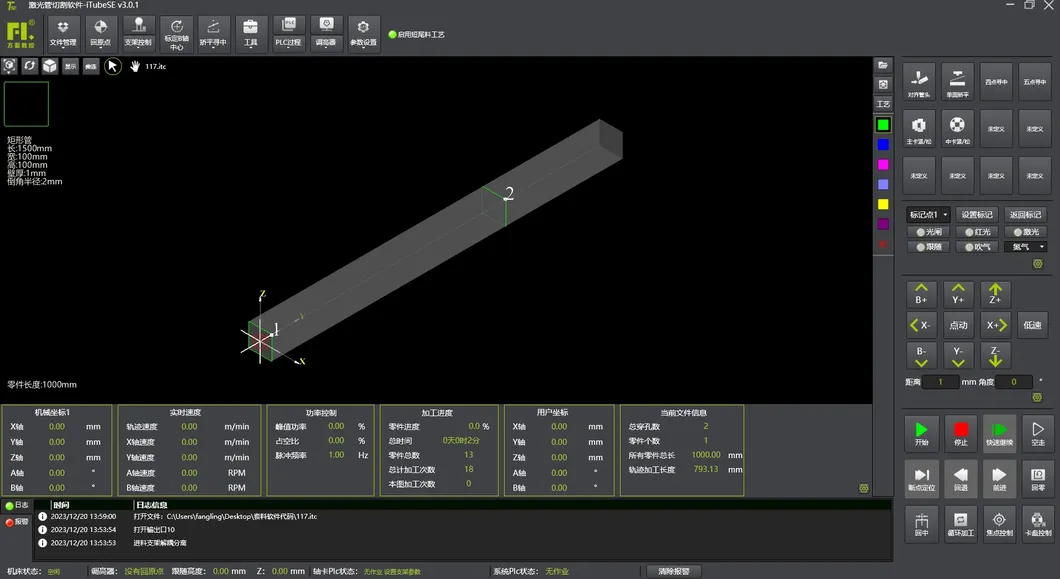Jog the Z+ axis up button
Image resolution: width=1060 pixels, height=579 pixels.
(995, 294)
